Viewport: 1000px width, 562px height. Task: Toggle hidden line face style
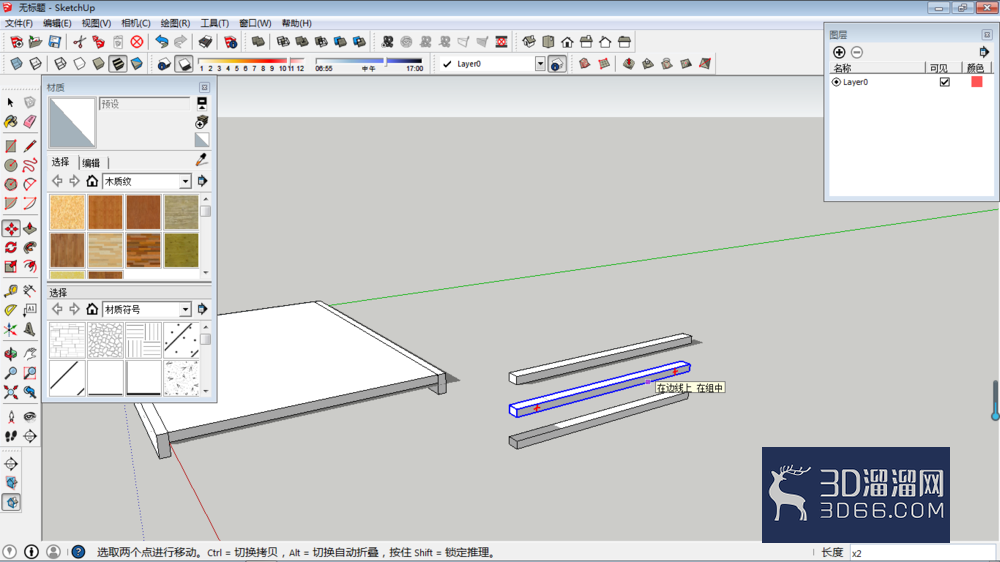(x=79, y=64)
